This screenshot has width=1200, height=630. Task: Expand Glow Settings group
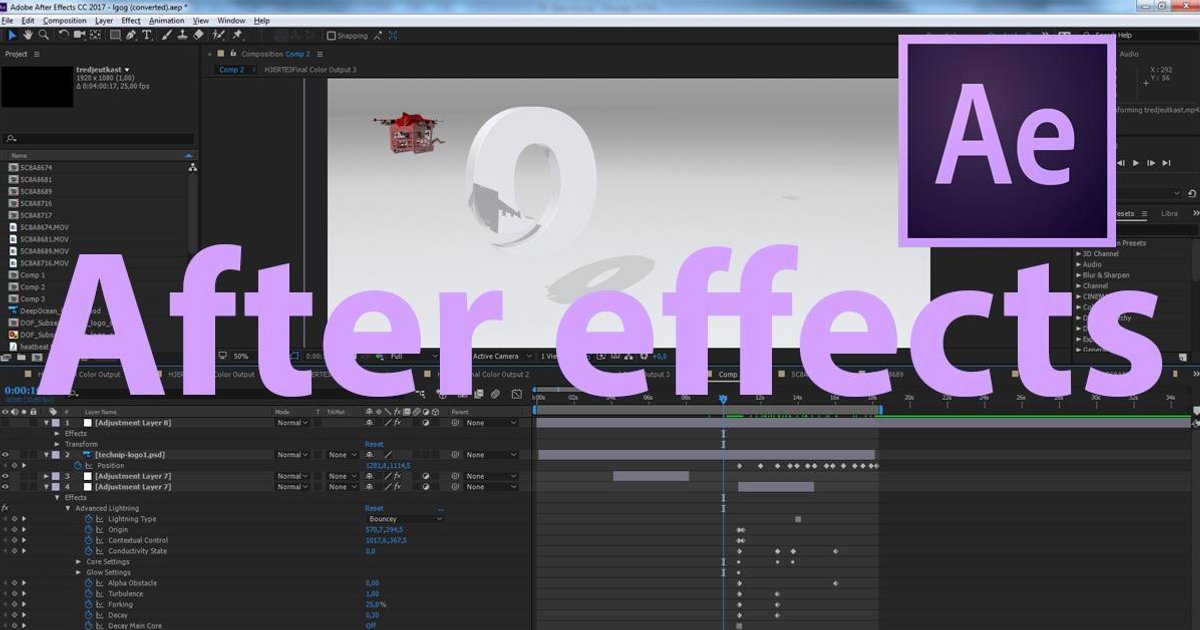79,572
